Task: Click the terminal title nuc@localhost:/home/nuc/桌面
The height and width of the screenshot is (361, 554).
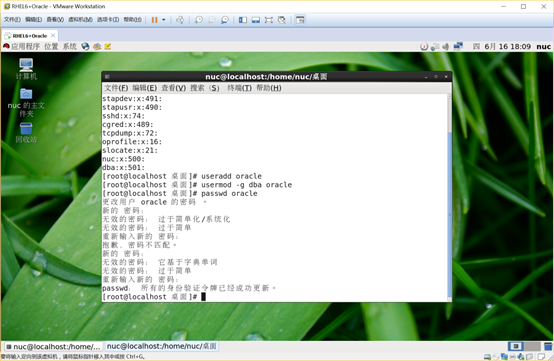Action: pos(266,77)
